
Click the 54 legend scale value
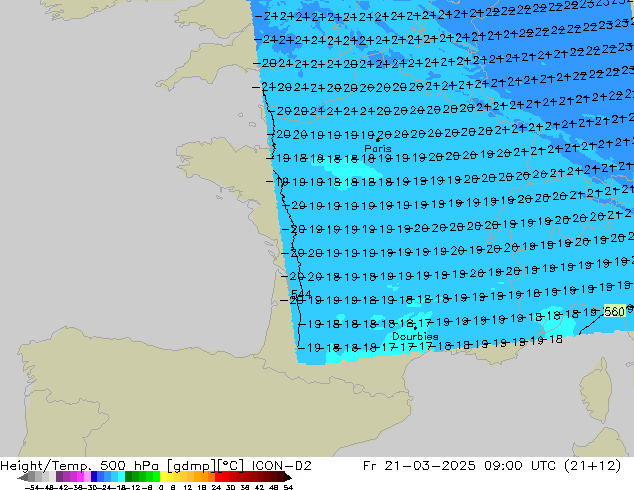tap(288, 487)
